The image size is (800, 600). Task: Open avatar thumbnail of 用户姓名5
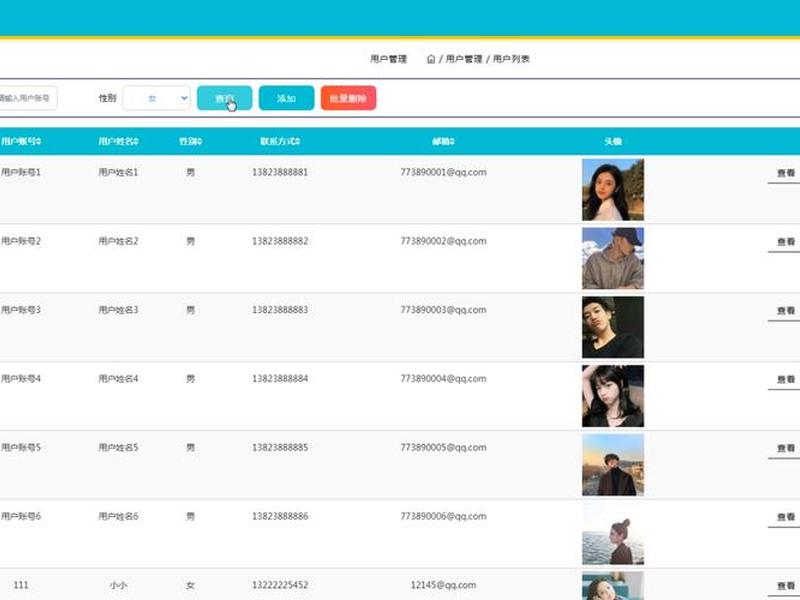pos(613,465)
